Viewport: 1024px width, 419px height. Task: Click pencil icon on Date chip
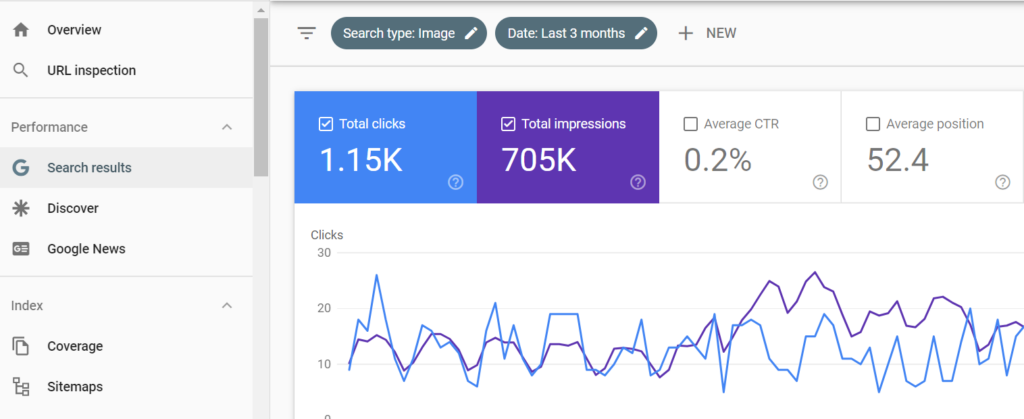tap(641, 33)
